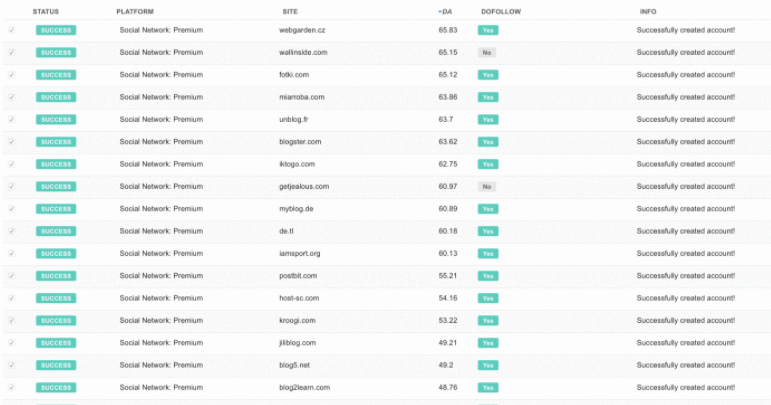The image size is (771, 405).
Task: Click the info message for the postbit.com row
Action: [x=686, y=276]
